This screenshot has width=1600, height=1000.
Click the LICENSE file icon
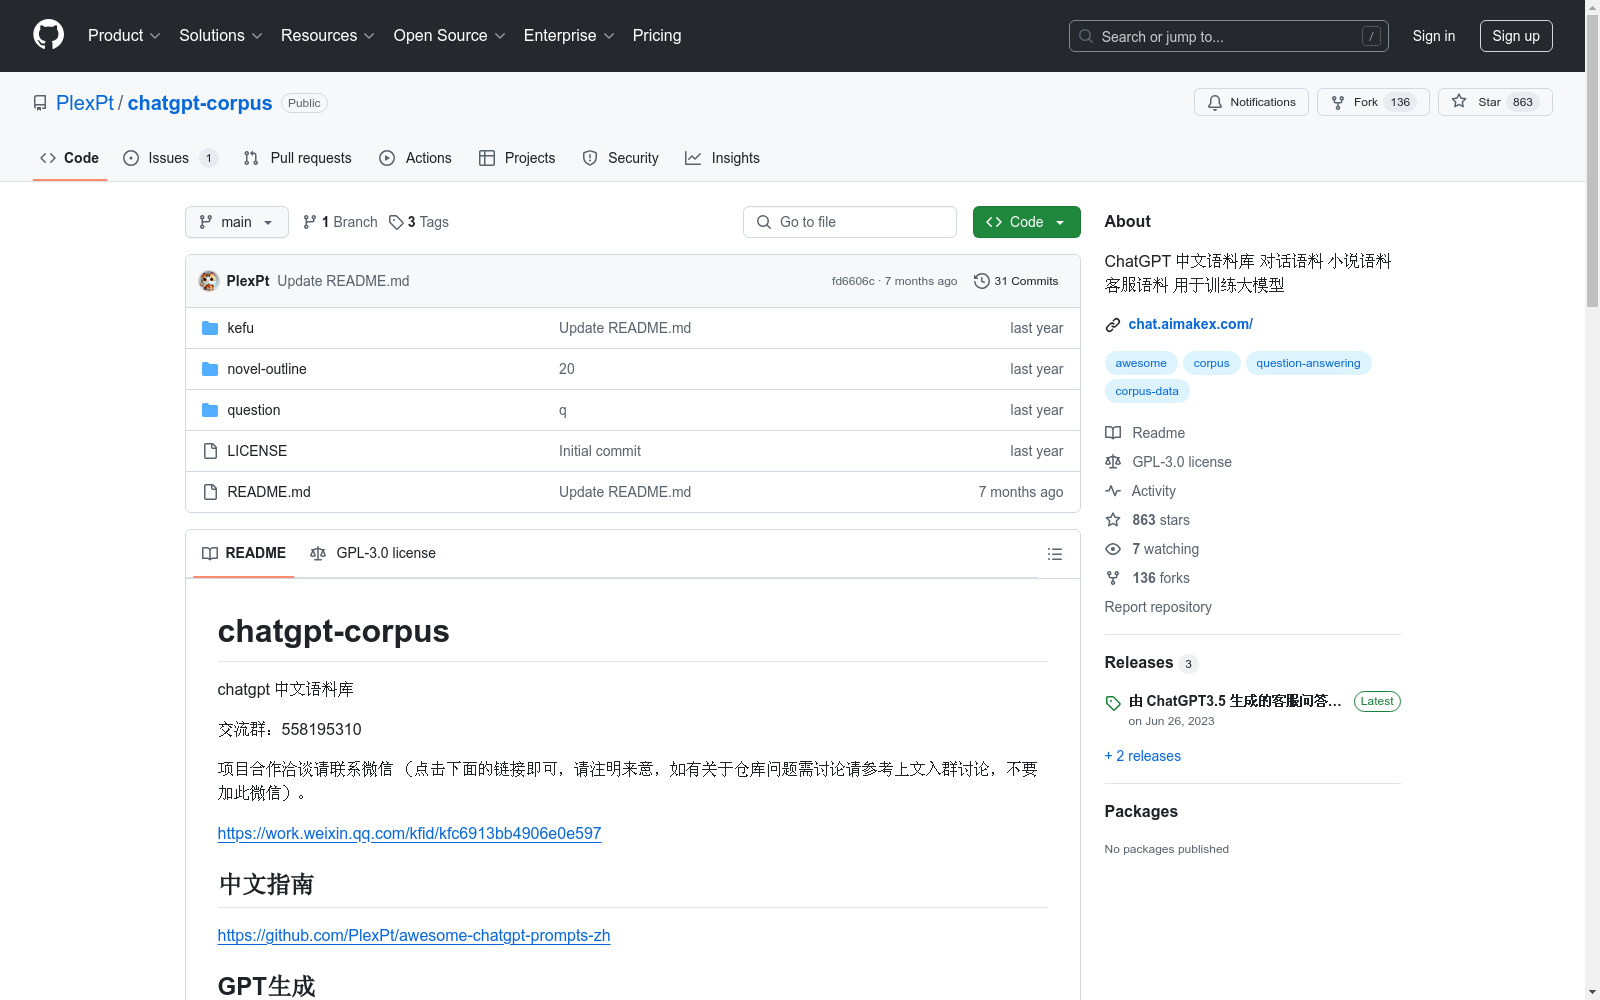pos(210,451)
